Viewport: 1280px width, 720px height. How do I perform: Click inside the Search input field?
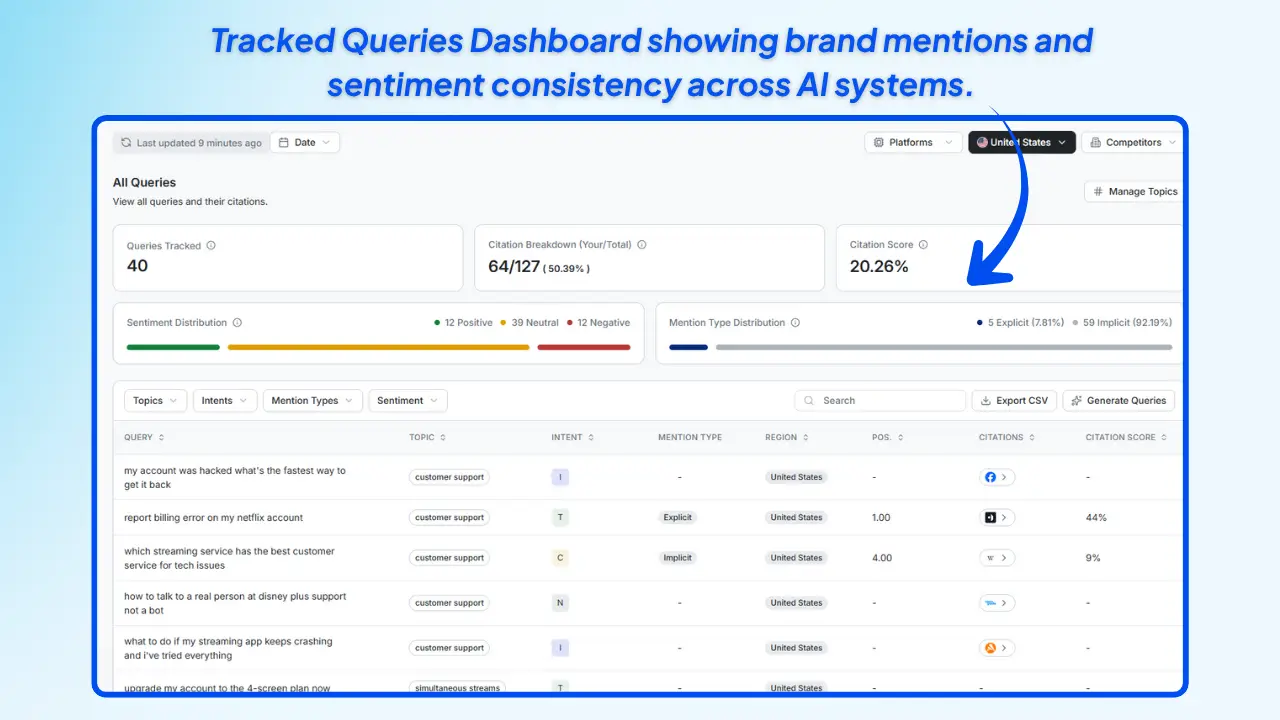tap(880, 400)
